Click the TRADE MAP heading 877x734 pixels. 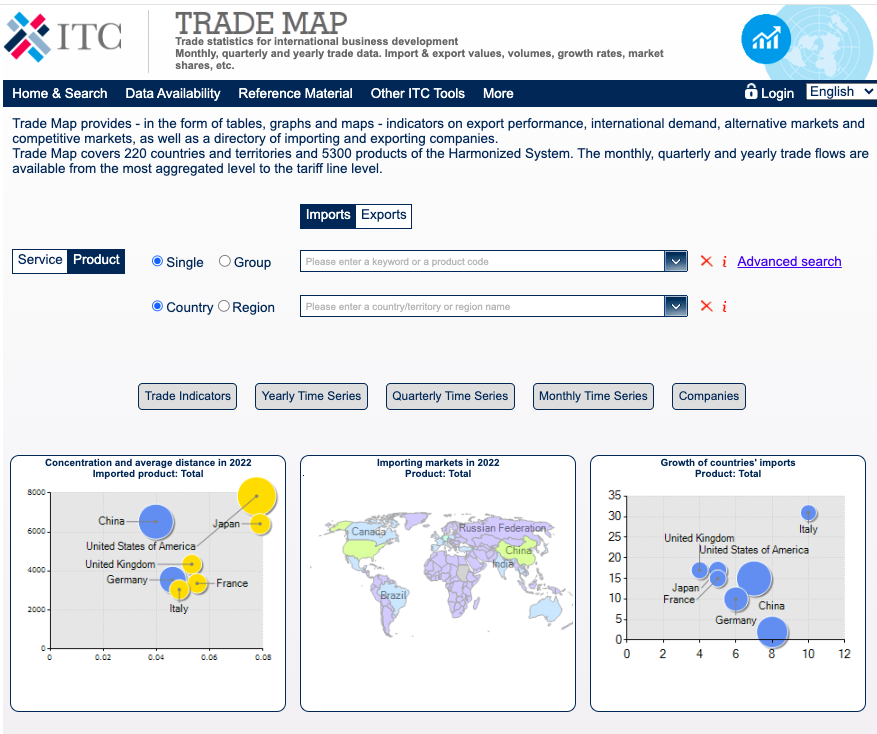(261, 23)
